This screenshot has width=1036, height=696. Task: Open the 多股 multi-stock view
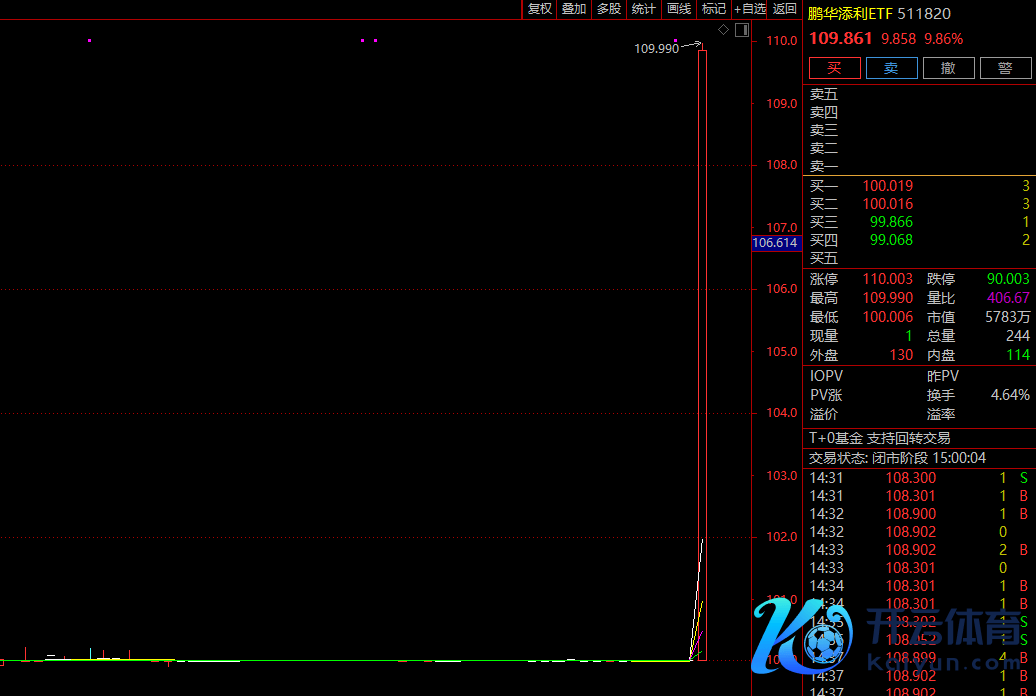(x=609, y=9)
